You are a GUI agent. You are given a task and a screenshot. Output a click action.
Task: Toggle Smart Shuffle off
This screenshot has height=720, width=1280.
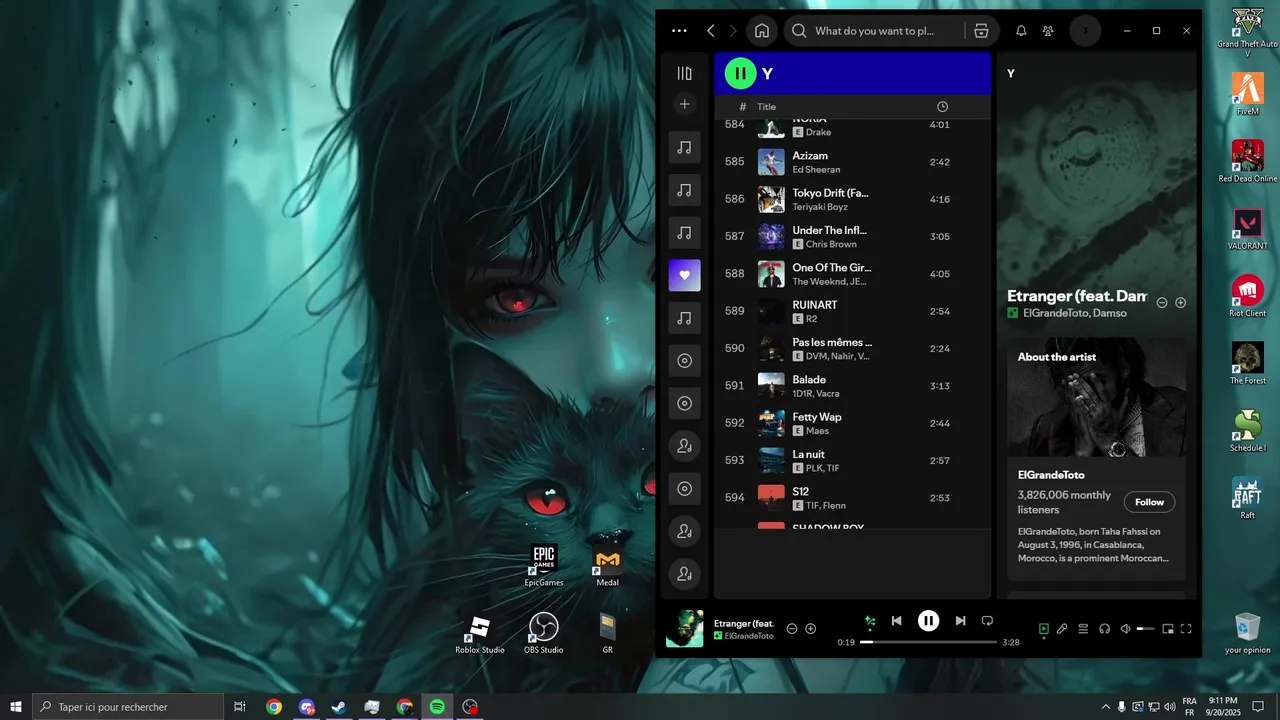[x=870, y=621]
